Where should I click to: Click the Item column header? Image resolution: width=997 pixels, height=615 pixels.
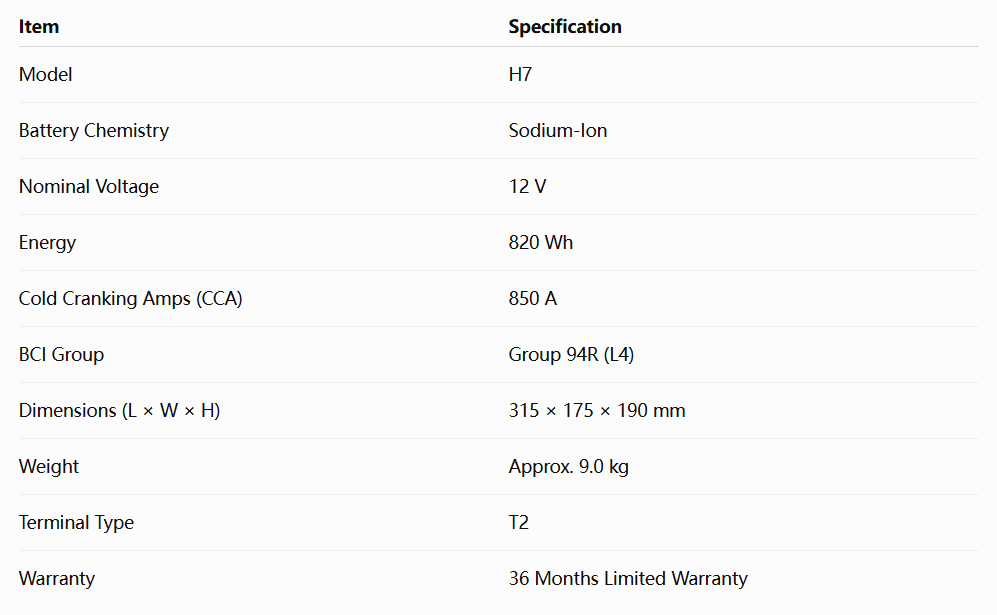click(39, 27)
